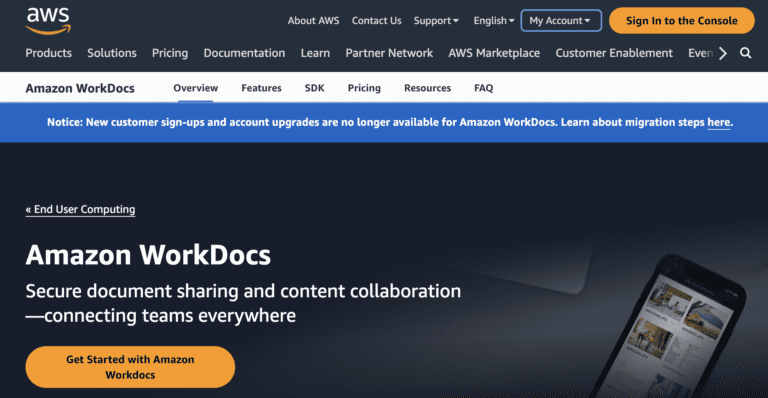Expand the English language dropdown
This screenshot has height=398, width=768.
point(494,21)
